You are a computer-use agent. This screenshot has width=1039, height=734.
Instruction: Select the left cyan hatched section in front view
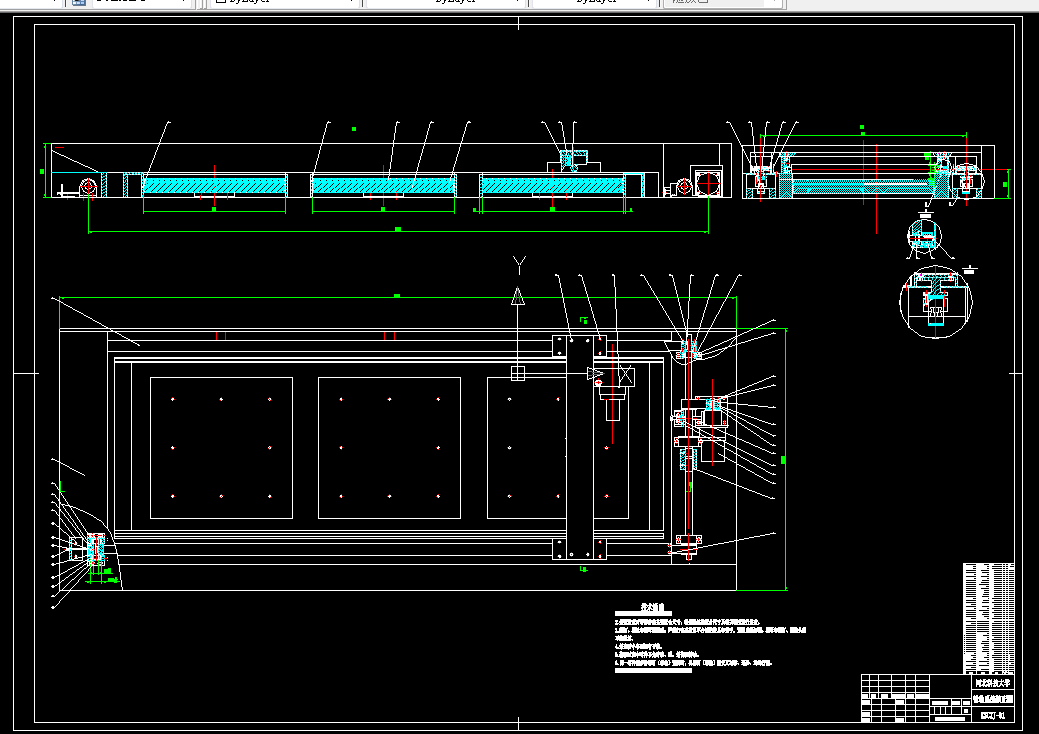214,185
